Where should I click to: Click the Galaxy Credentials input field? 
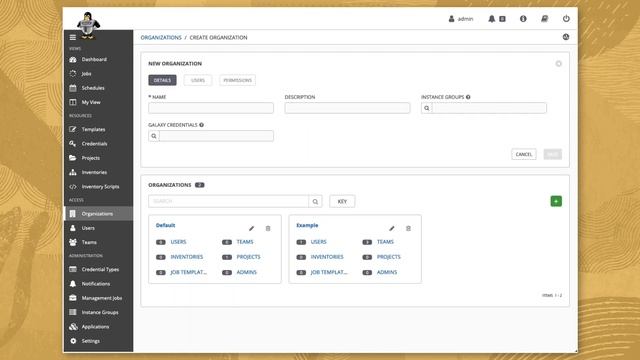[216, 136]
